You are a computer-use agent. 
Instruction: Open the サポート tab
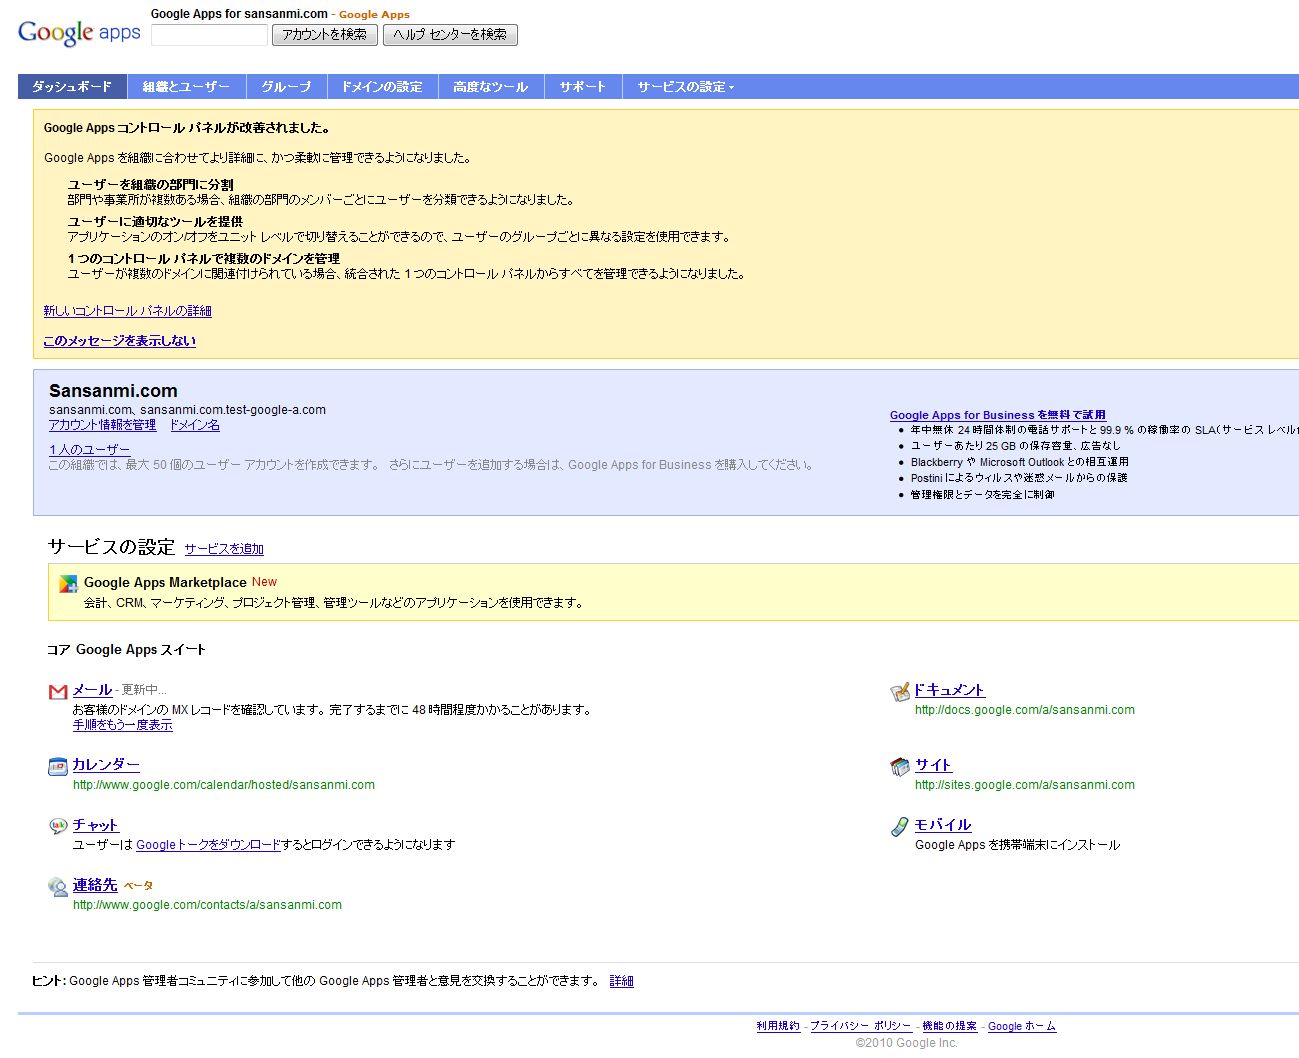point(583,87)
